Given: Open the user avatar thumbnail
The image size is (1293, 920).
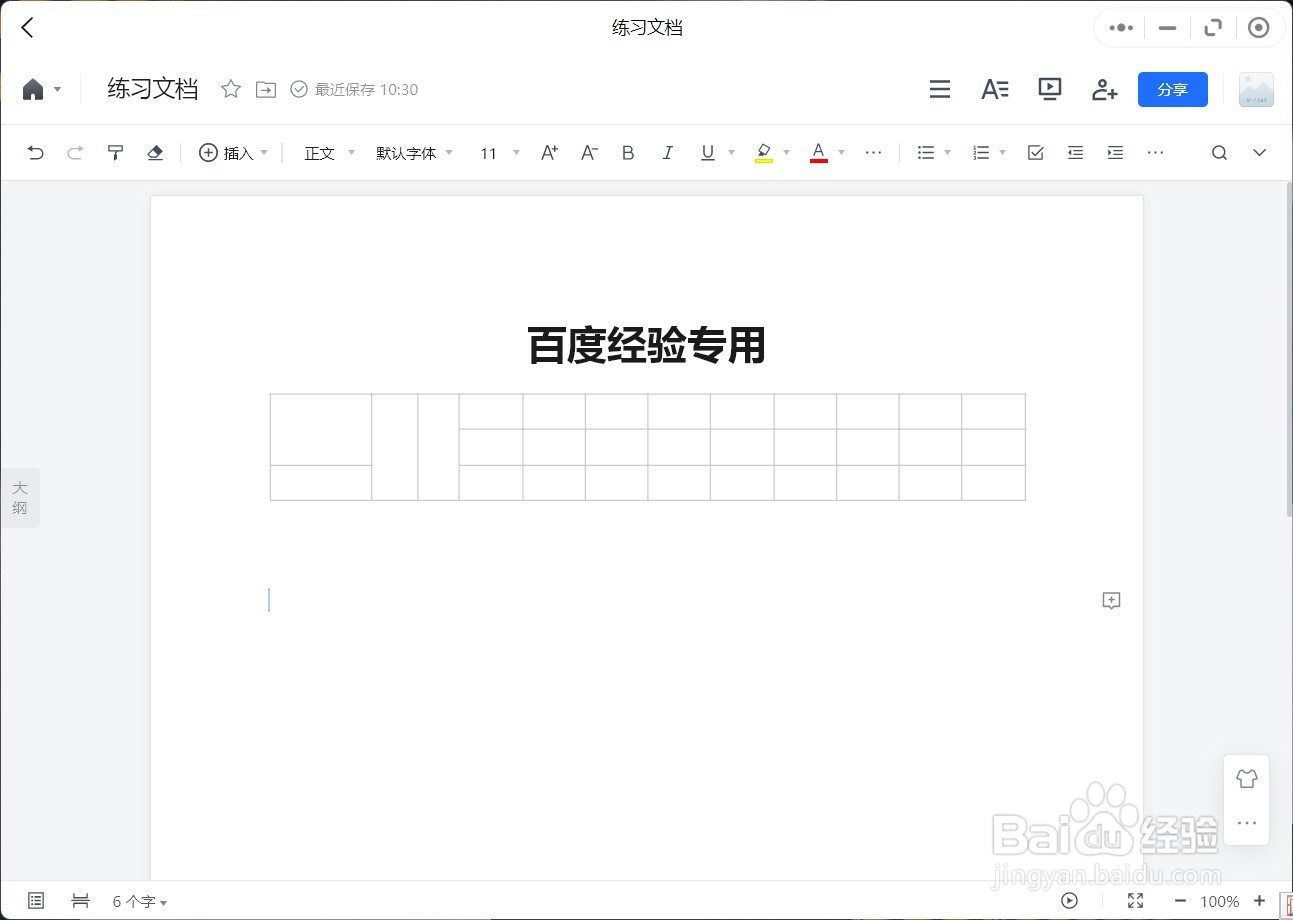Looking at the screenshot, I should pyautogui.click(x=1256, y=89).
